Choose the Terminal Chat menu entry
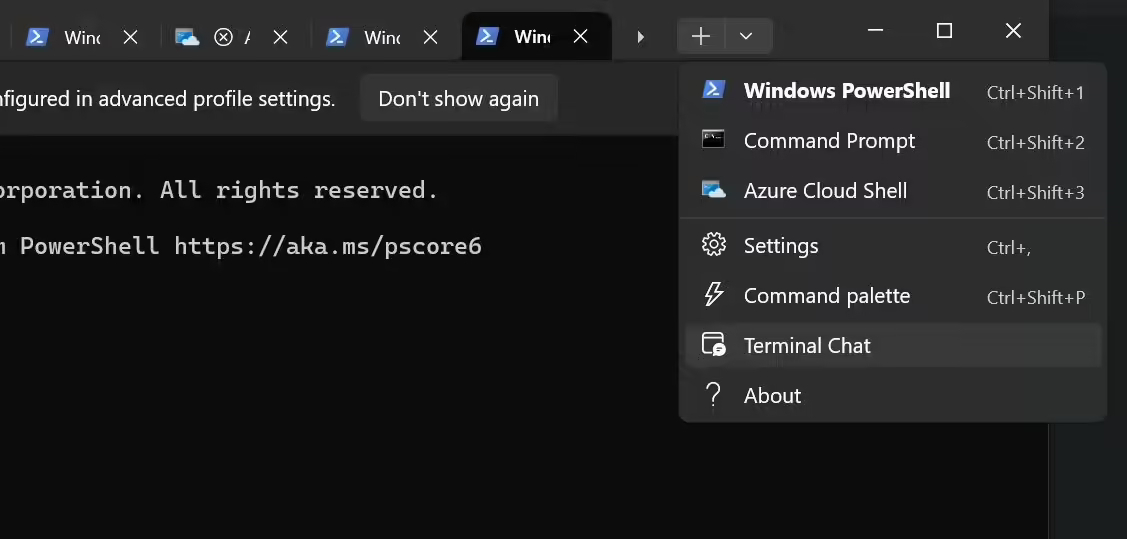1127x539 pixels. pyautogui.click(x=807, y=346)
